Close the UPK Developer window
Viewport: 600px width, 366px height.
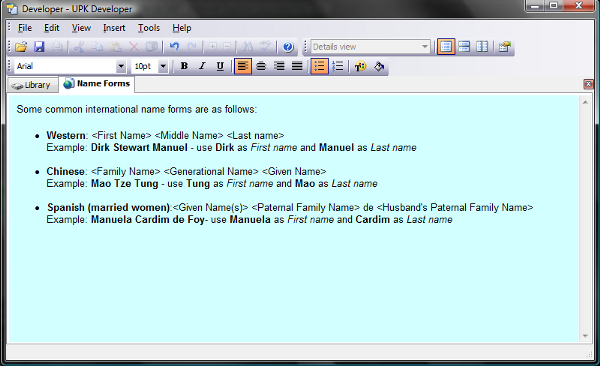(578, 5)
